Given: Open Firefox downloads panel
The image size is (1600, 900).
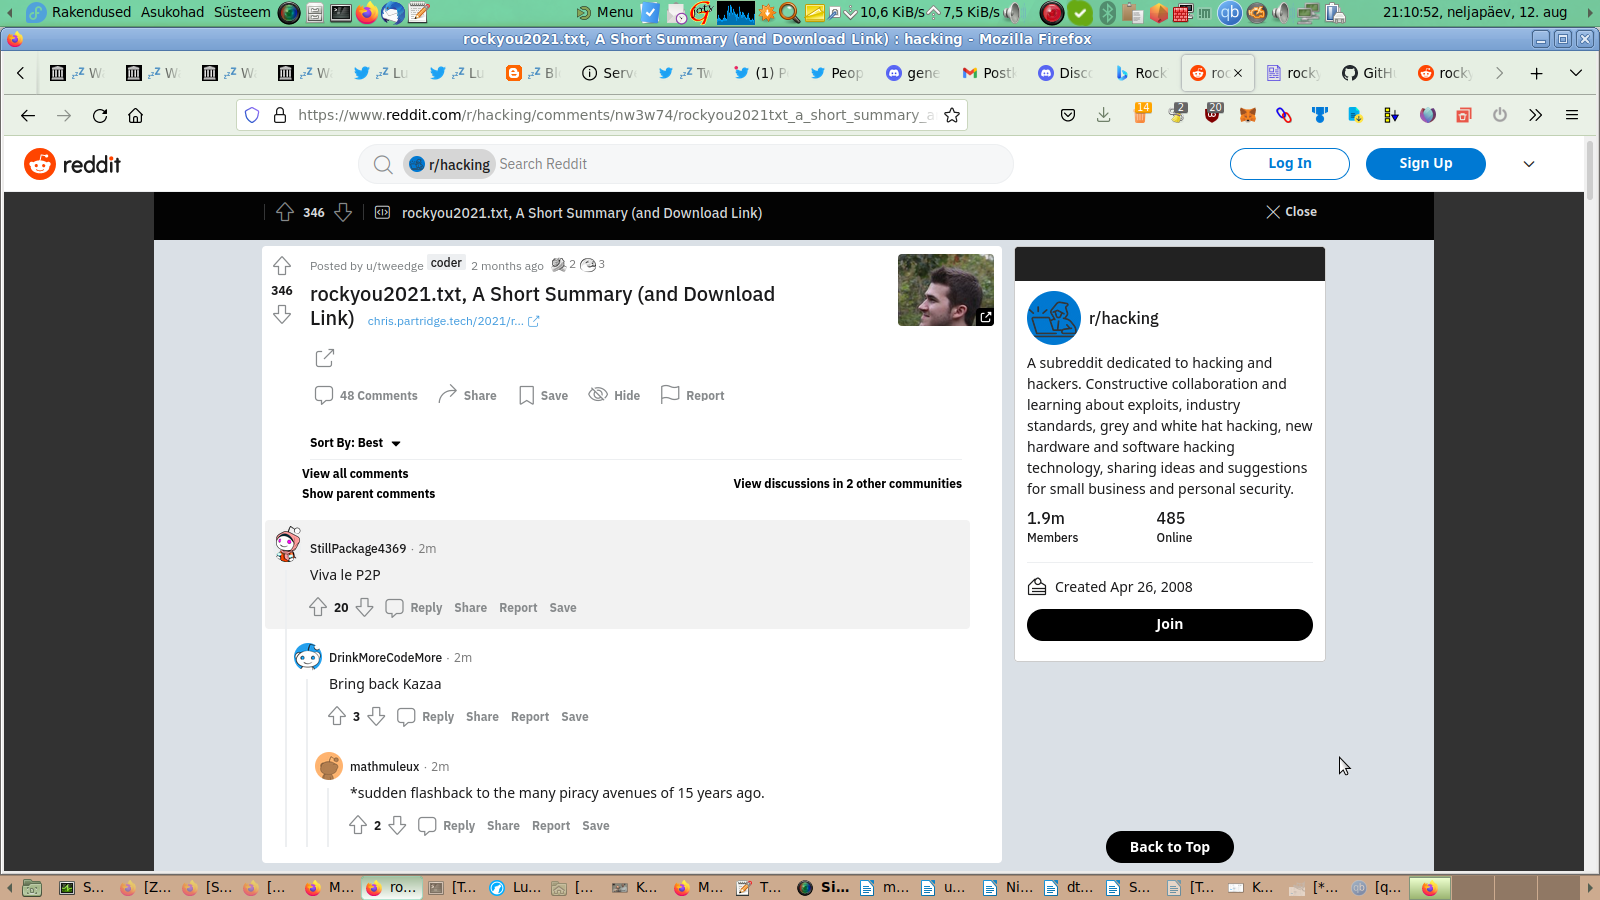Looking at the screenshot, I should tap(1104, 115).
